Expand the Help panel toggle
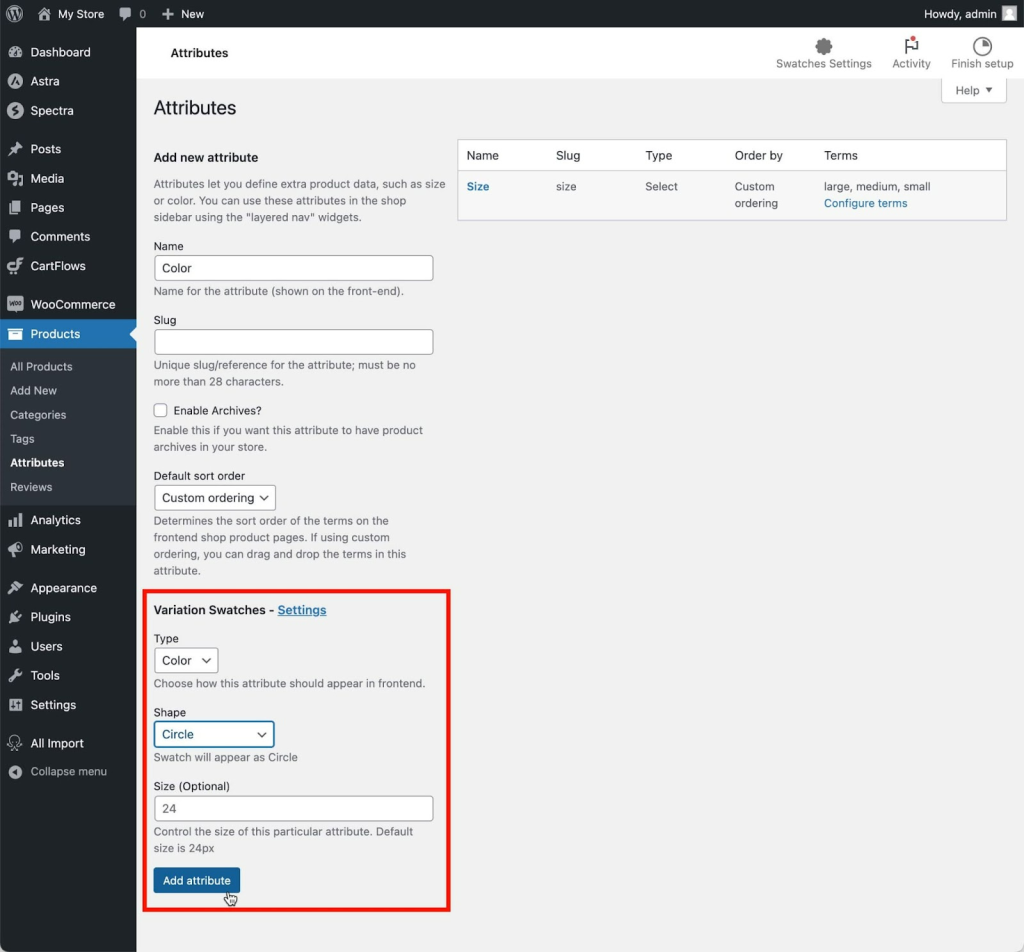 coord(973,90)
